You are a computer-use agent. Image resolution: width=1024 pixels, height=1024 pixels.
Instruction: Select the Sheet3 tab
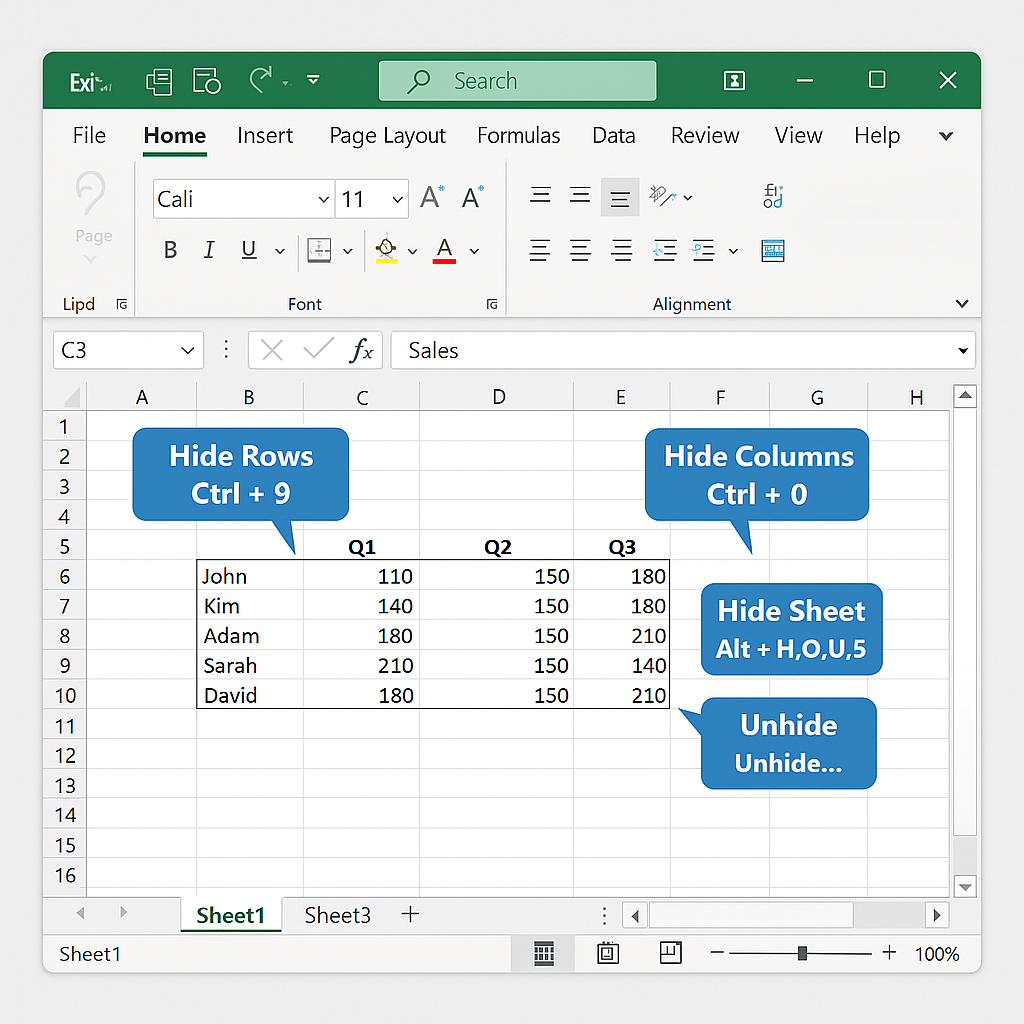337,915
